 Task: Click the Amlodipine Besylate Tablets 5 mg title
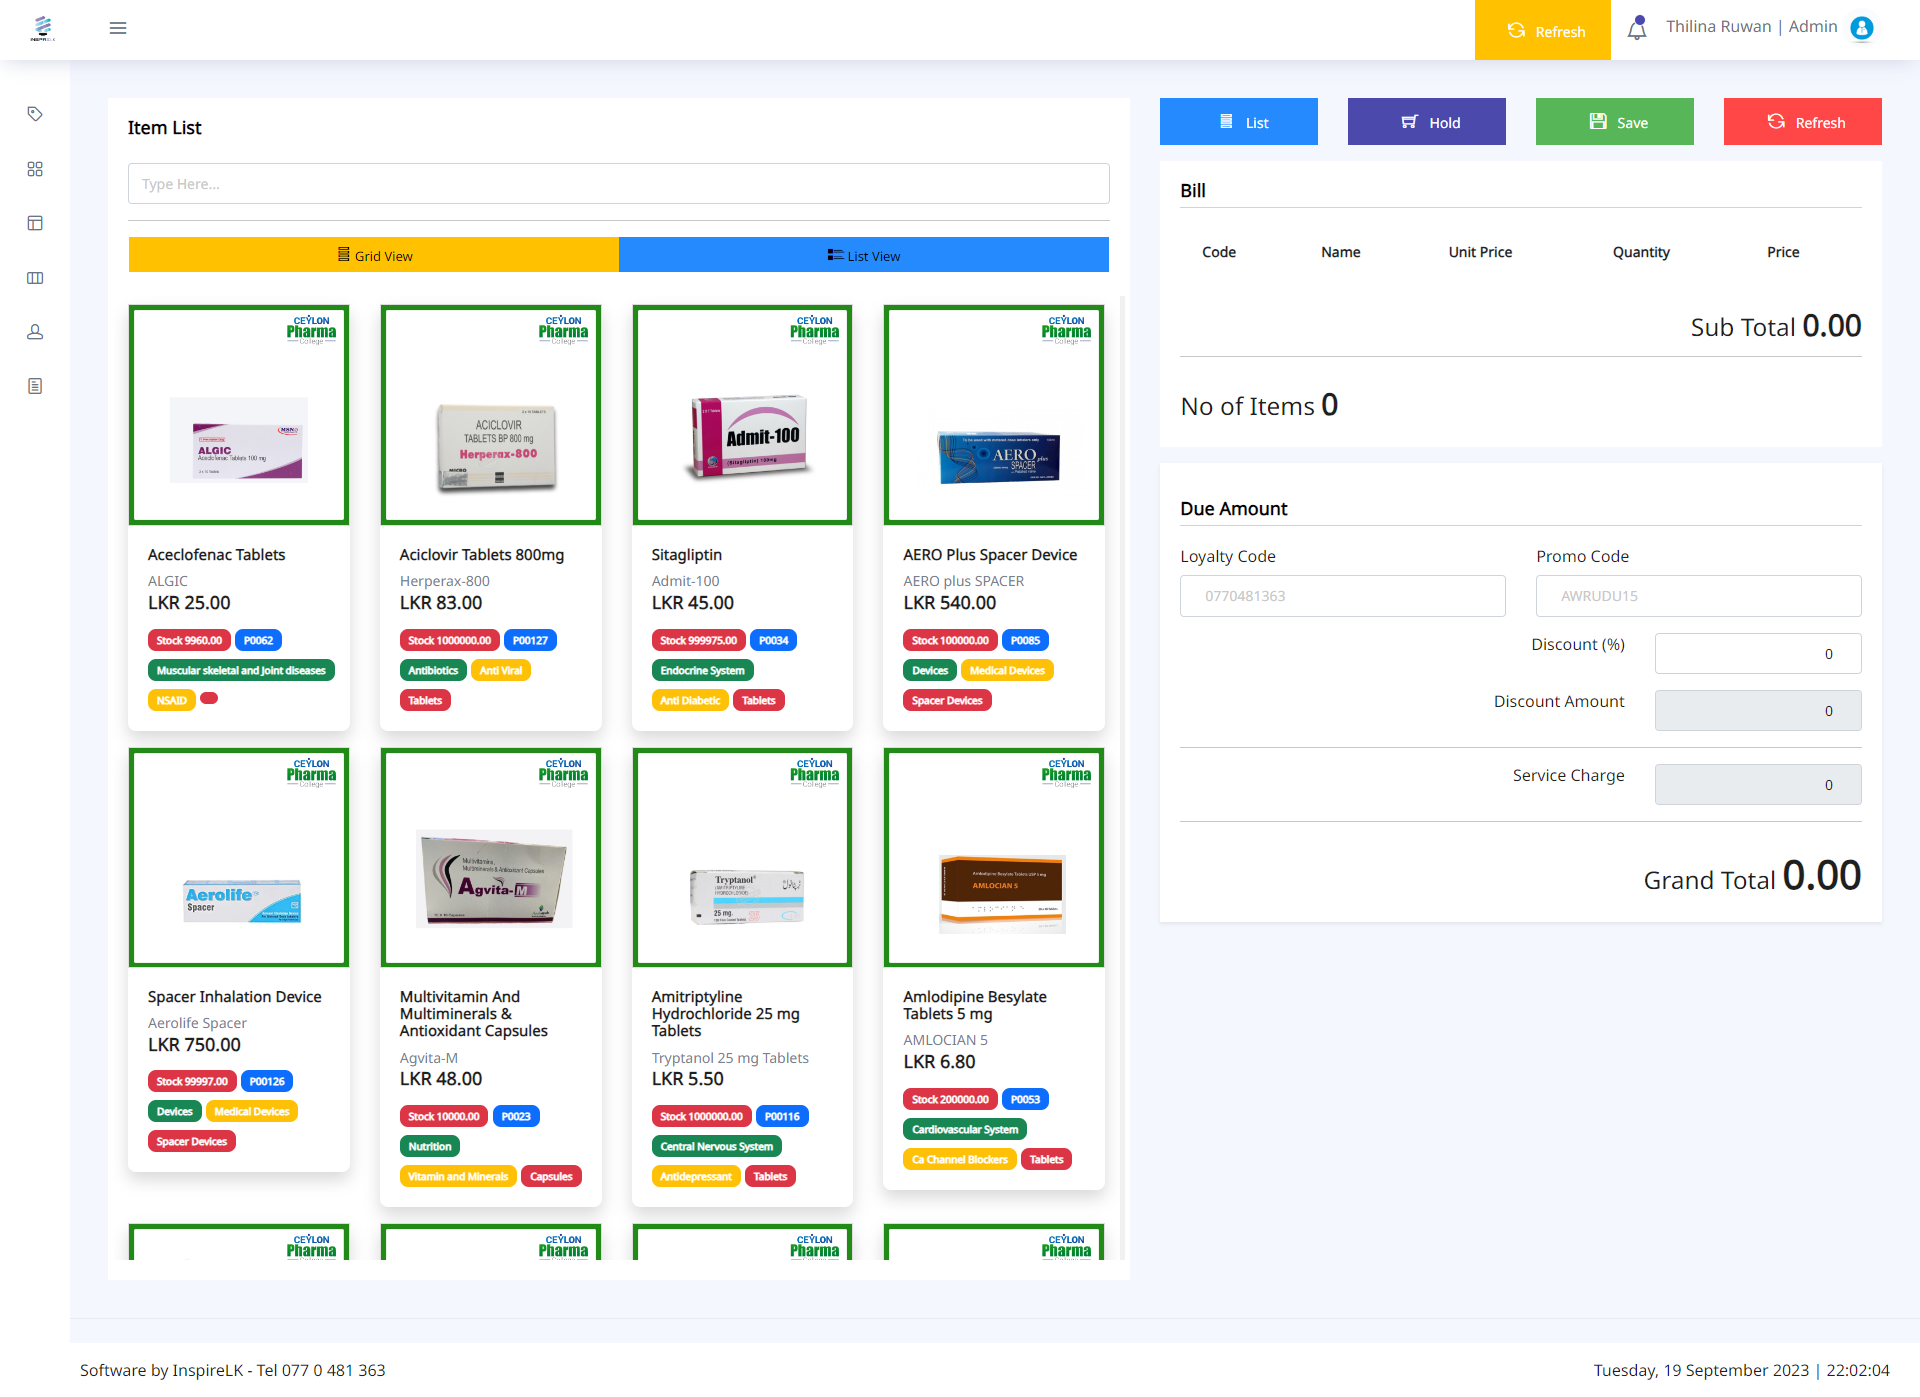(975, 1005)
